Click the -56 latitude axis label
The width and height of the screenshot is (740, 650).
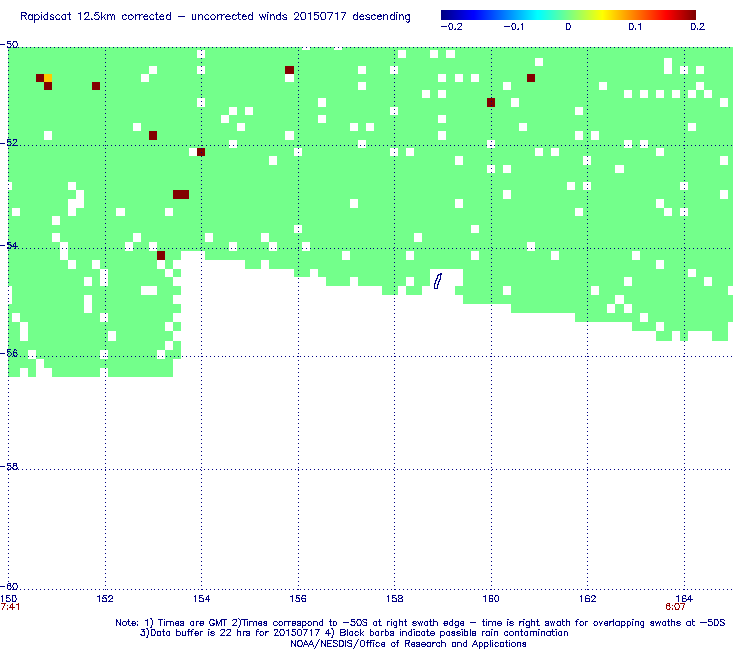tap(9, 353)
